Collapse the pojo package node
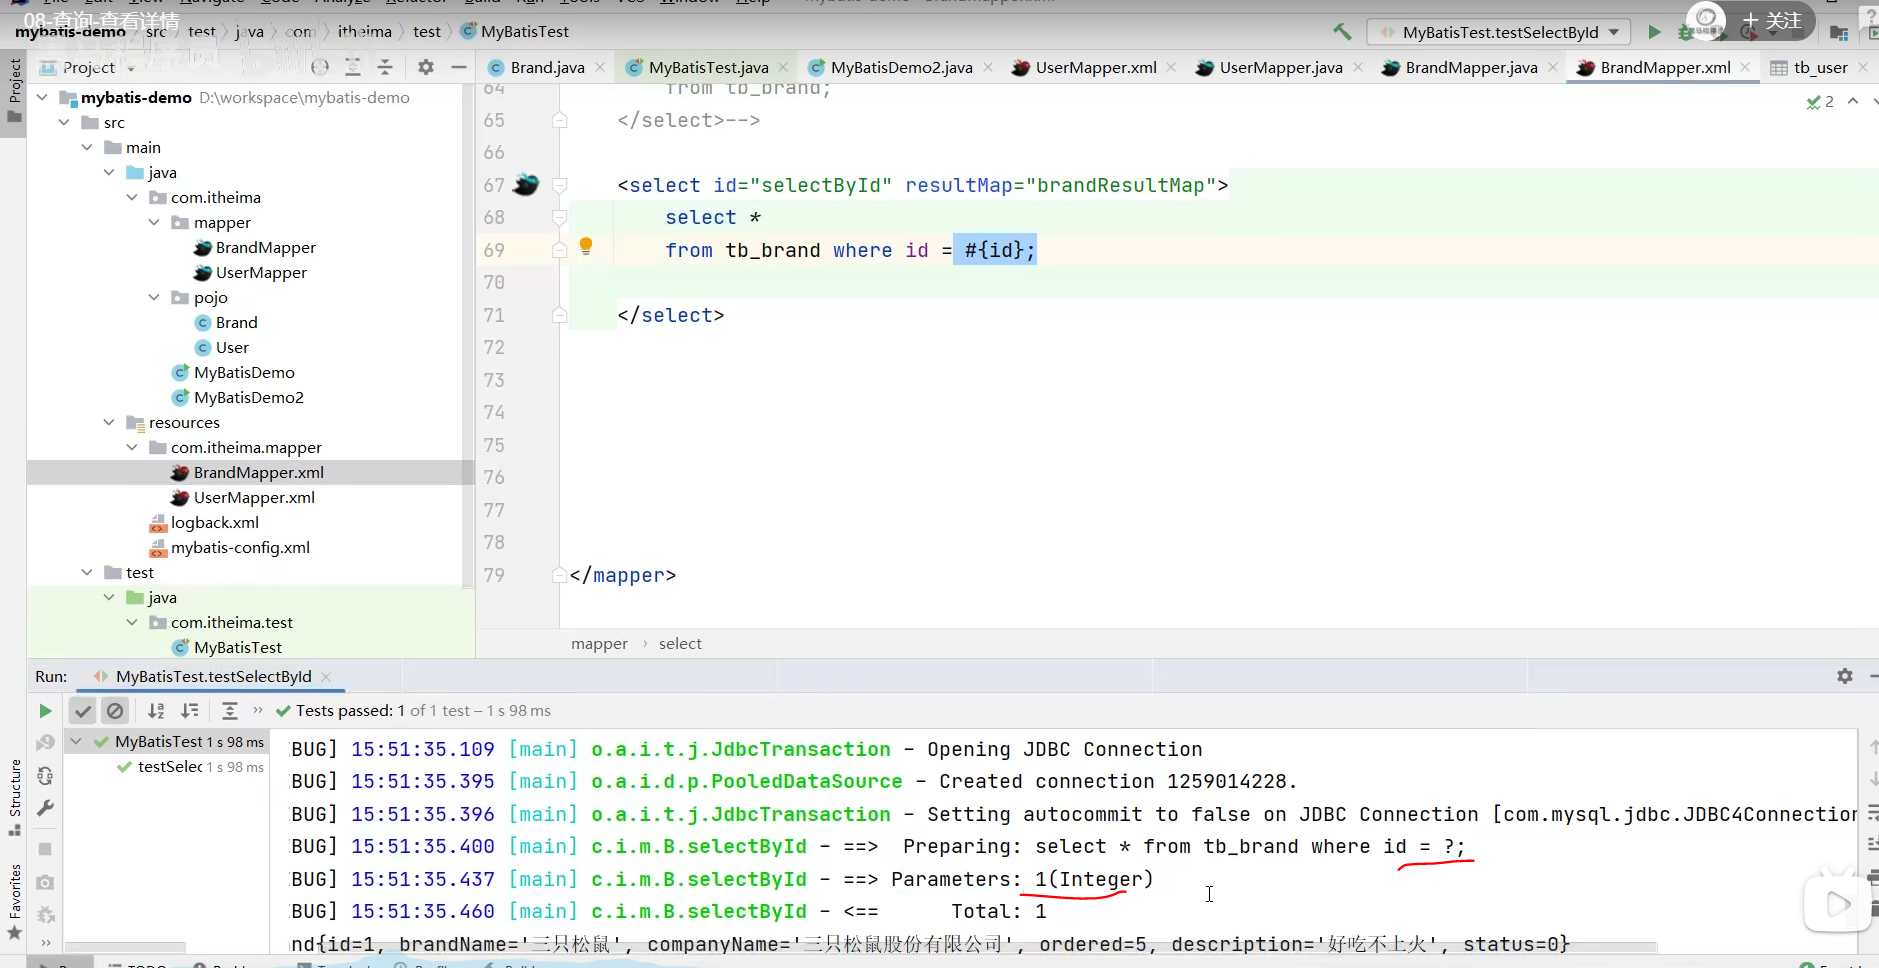Image resolution: width=1879 pixels, height=968 pixels. click(154, 297)
